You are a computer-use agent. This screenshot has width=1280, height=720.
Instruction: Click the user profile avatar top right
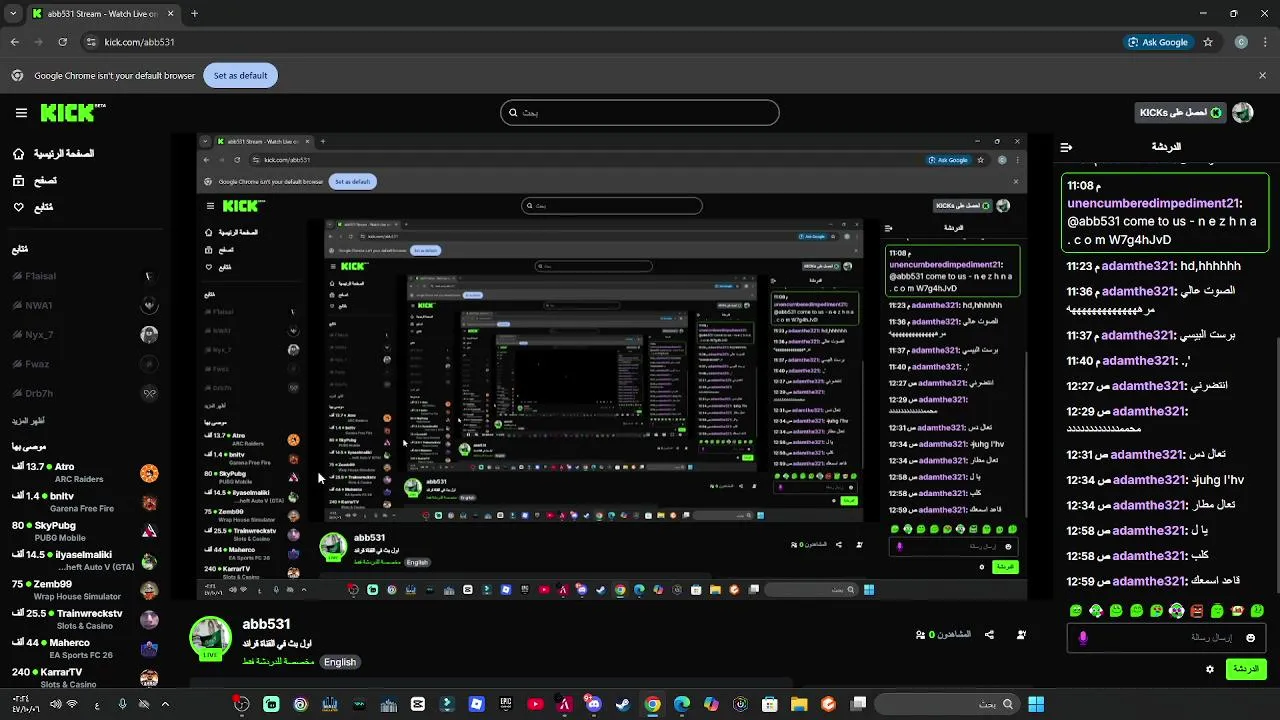click(1242, 113)
